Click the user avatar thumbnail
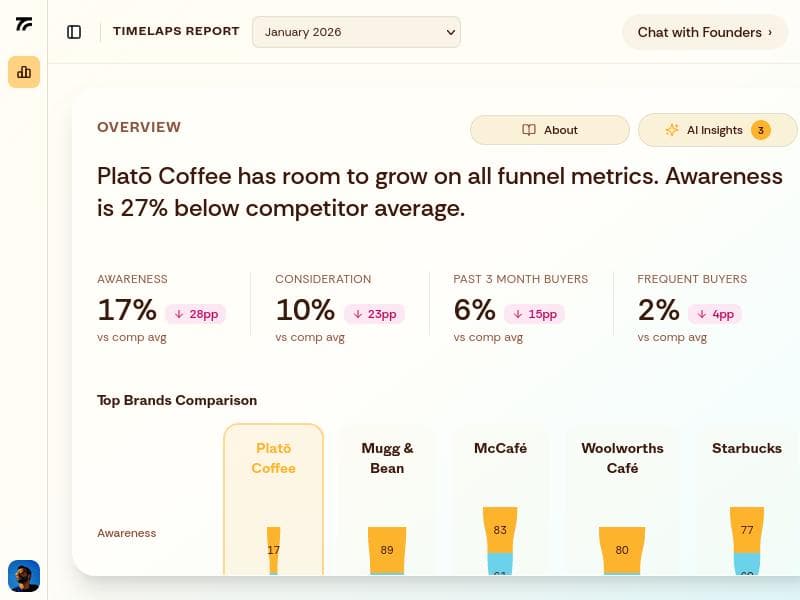Screen dimensions: 800x600 24,576
